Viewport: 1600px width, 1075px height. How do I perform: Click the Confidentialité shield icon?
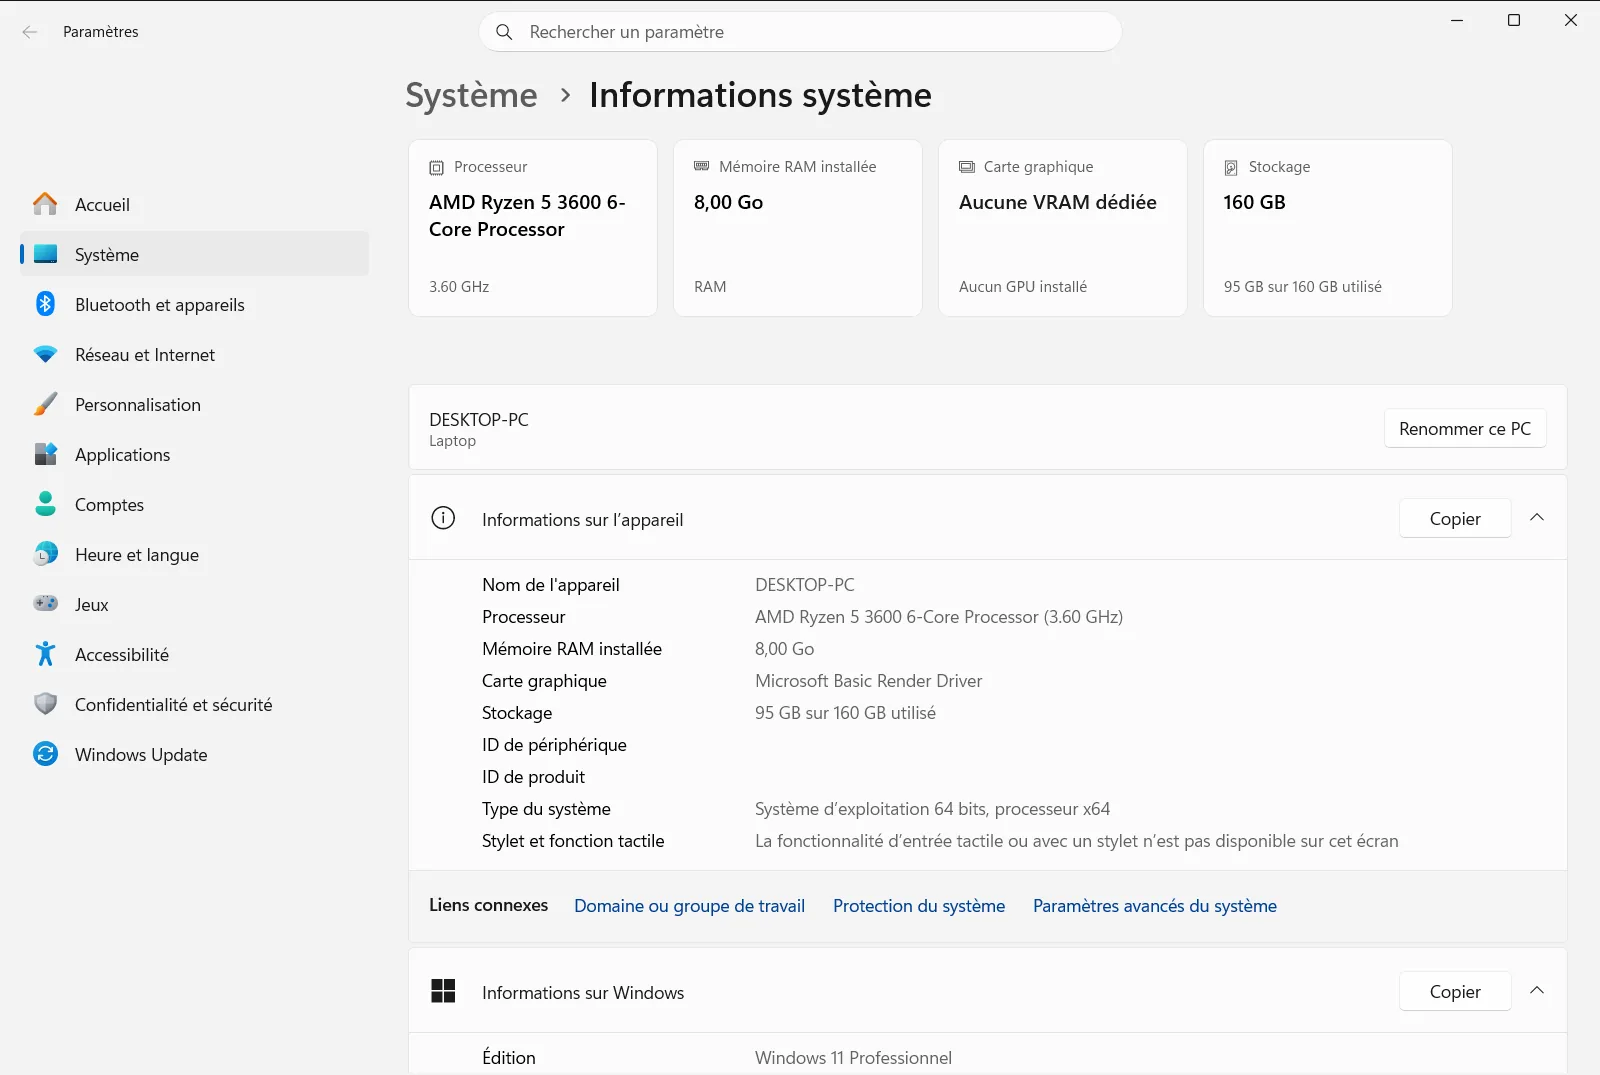click(45, 704)
